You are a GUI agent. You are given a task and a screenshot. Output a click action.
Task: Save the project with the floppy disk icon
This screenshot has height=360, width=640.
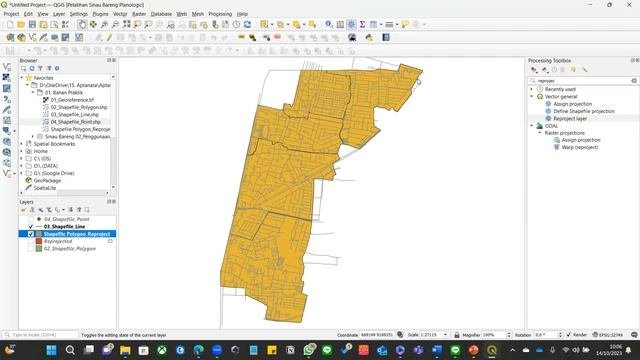[x=32, y=24]
